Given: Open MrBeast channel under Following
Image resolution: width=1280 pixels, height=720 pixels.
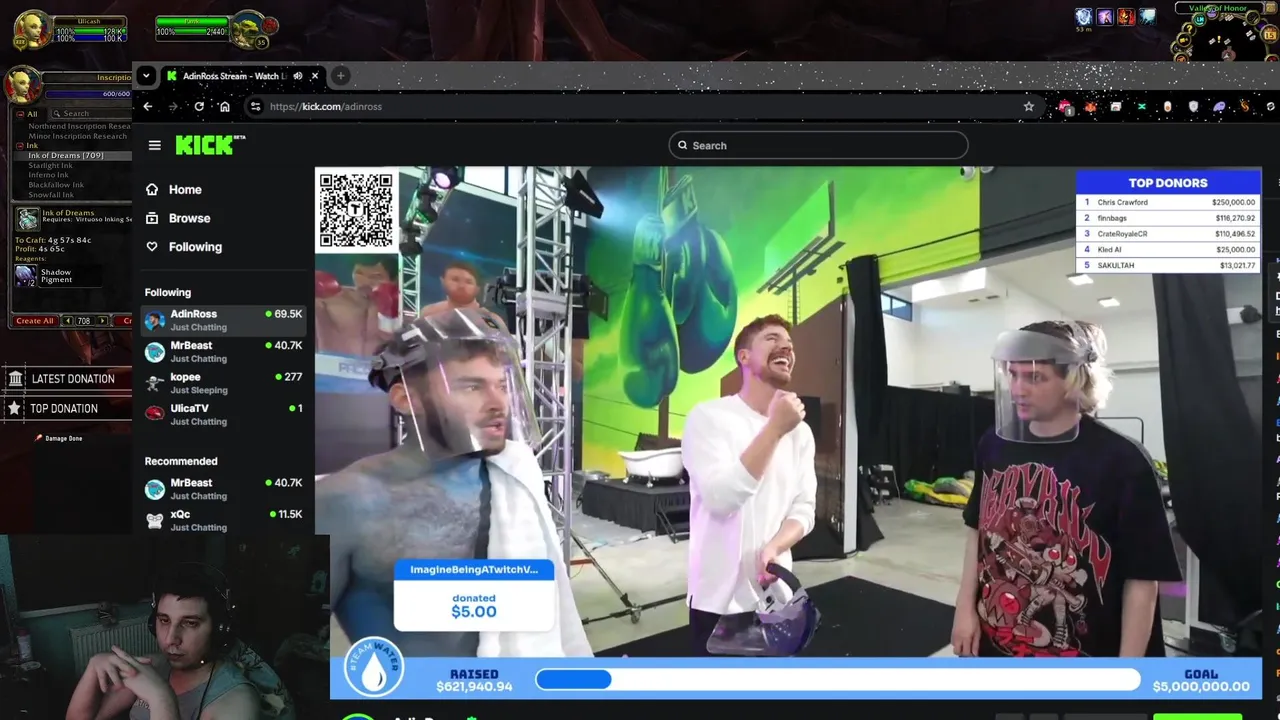Looking at the screenshot, I should [223, 351].
